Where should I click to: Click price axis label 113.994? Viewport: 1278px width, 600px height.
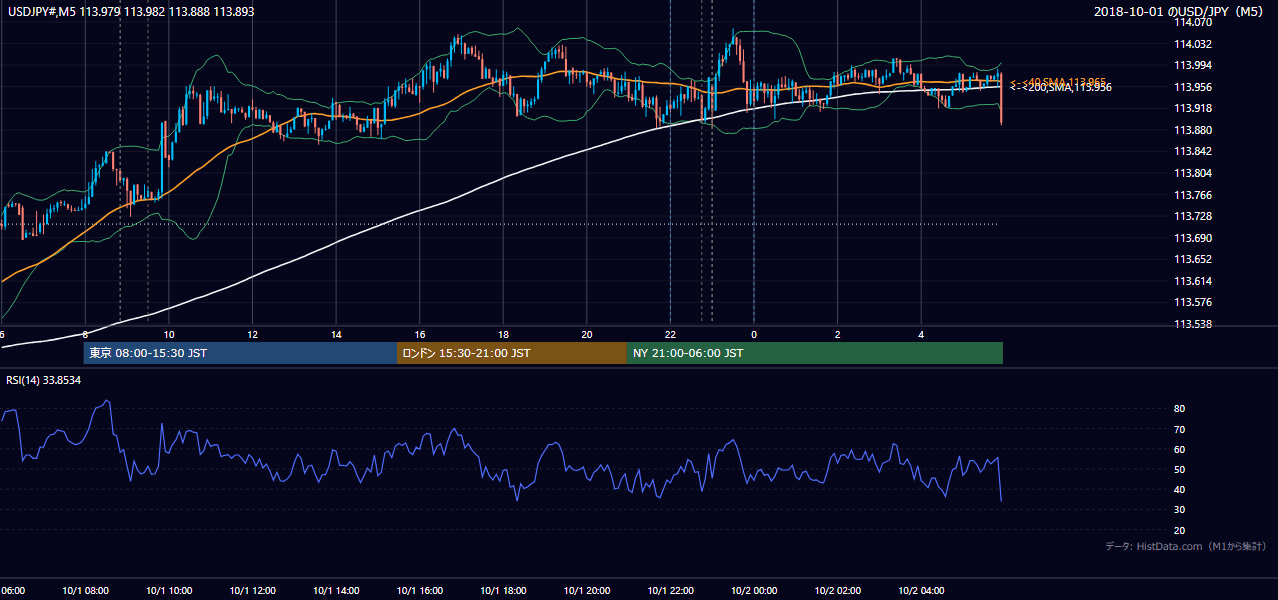click(x=1193, y=65)
